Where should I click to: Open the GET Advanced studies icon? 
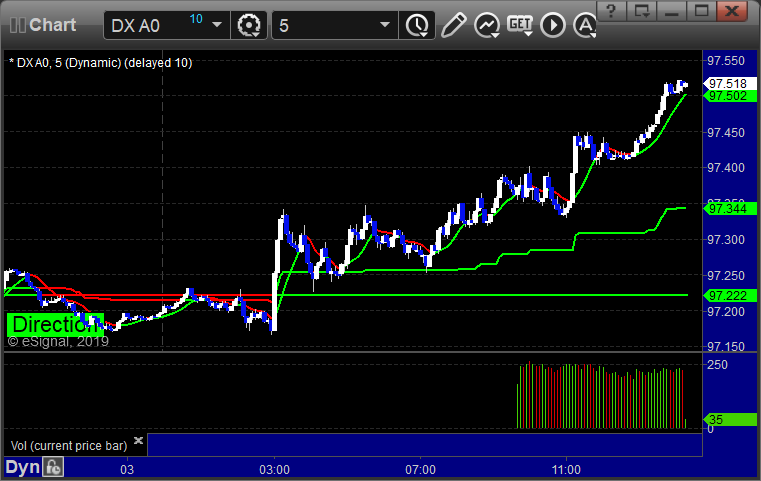point(520,25)
